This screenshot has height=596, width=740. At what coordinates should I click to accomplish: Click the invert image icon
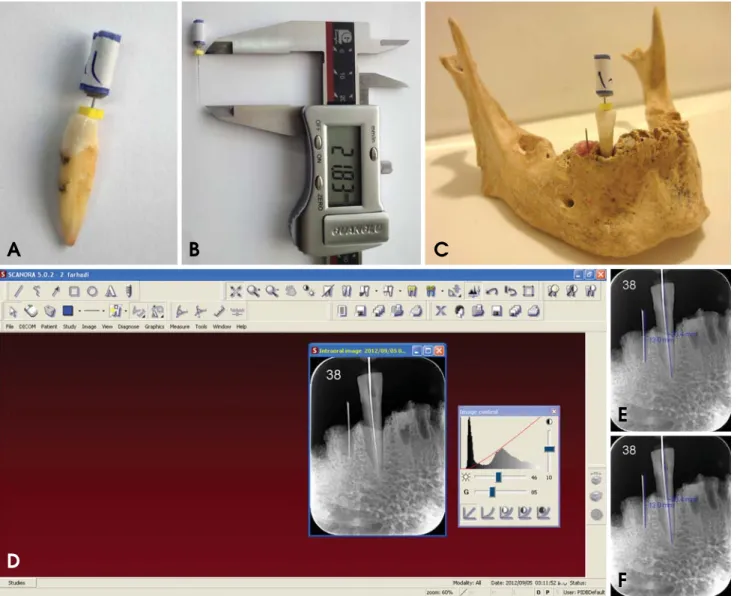(x=328, y=291)
